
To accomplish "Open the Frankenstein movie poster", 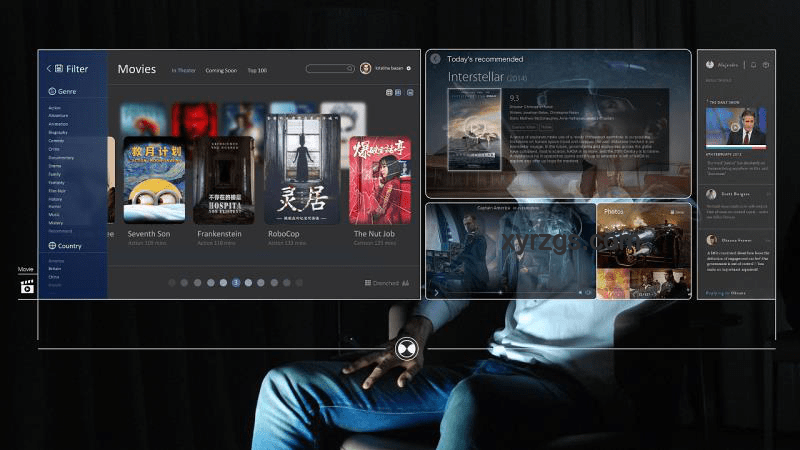I will [x=224, y=180].
